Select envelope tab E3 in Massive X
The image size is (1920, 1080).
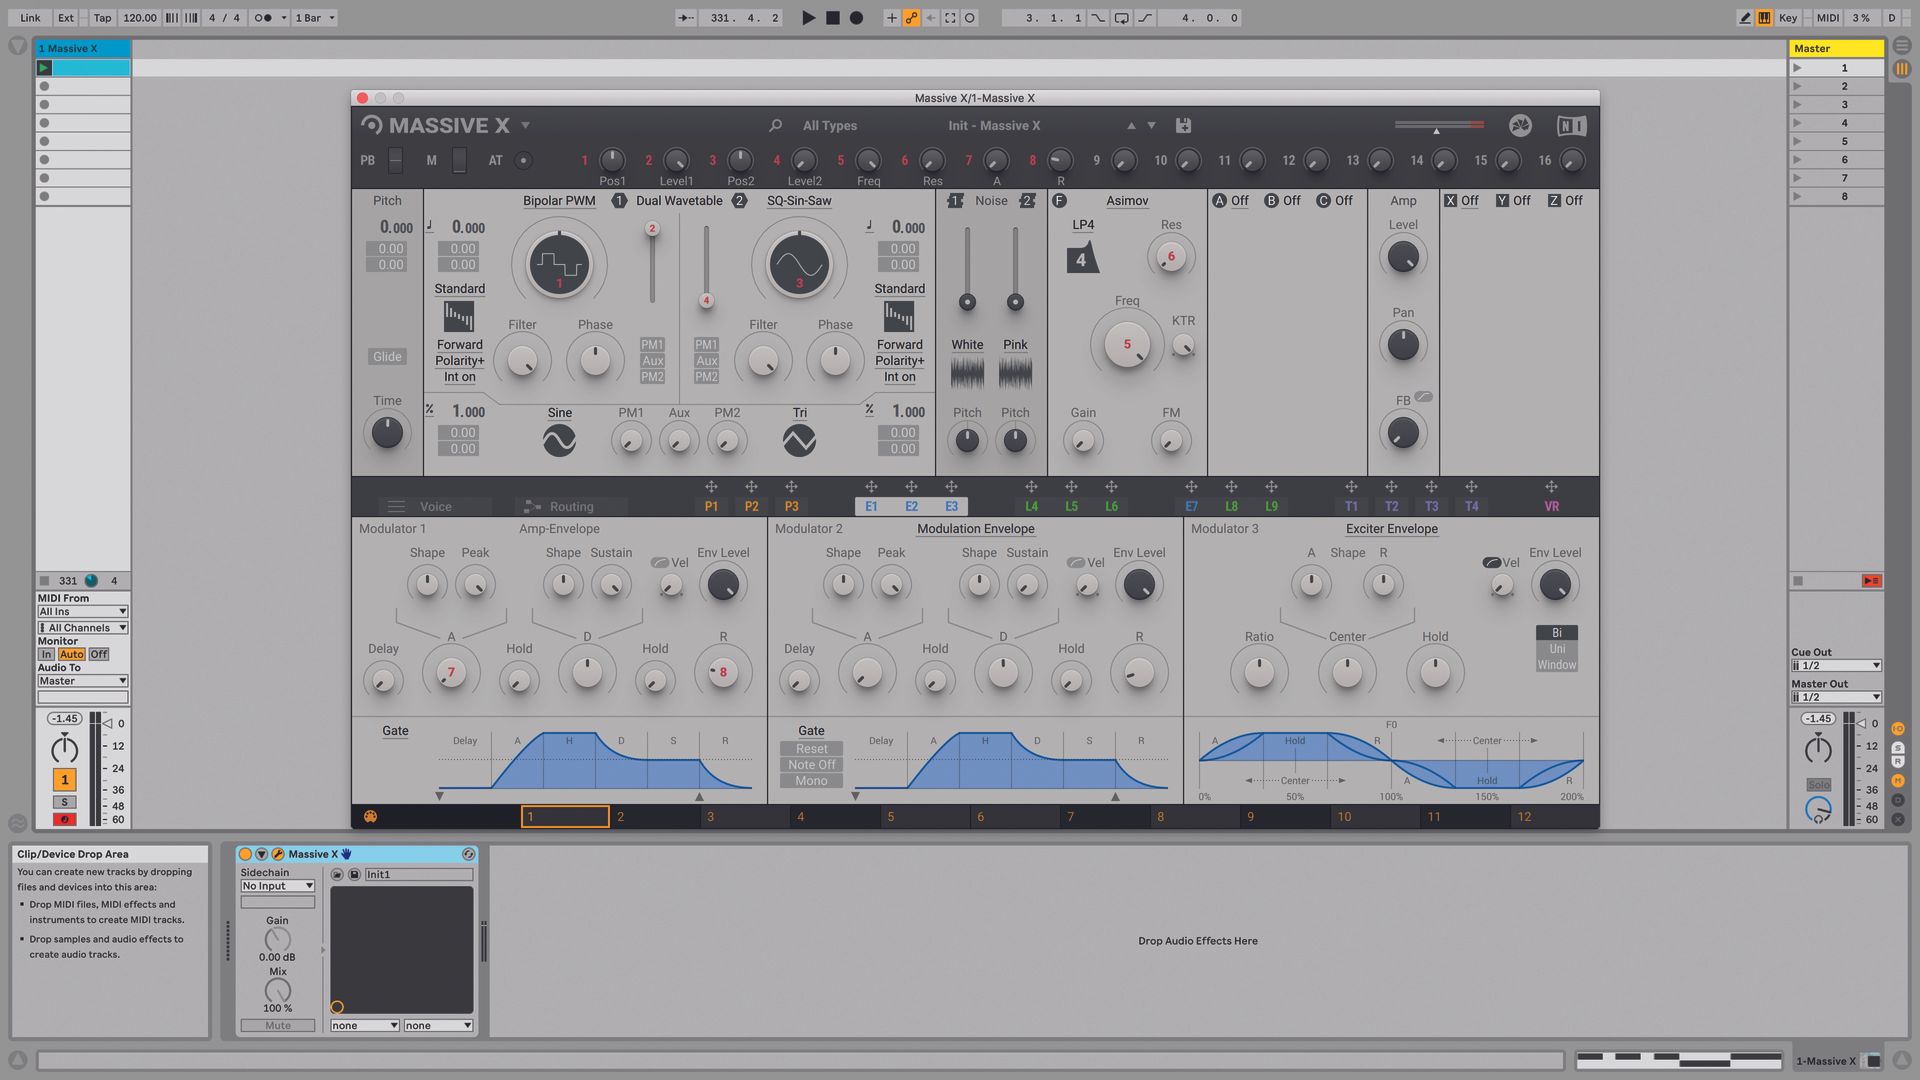951,506
